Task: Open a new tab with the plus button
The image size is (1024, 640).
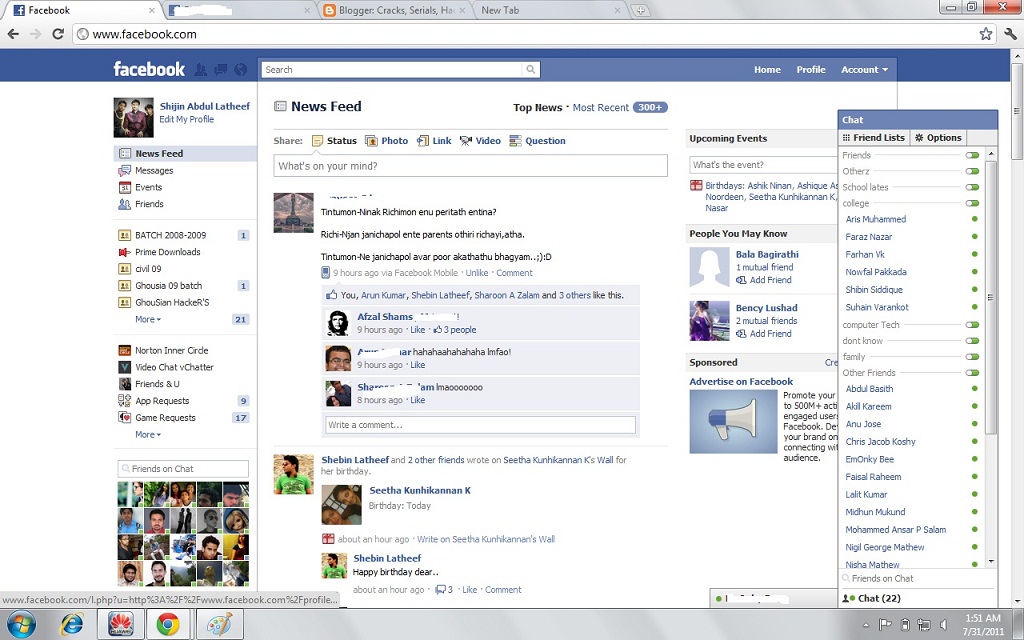Action: (x=641, y=10)
